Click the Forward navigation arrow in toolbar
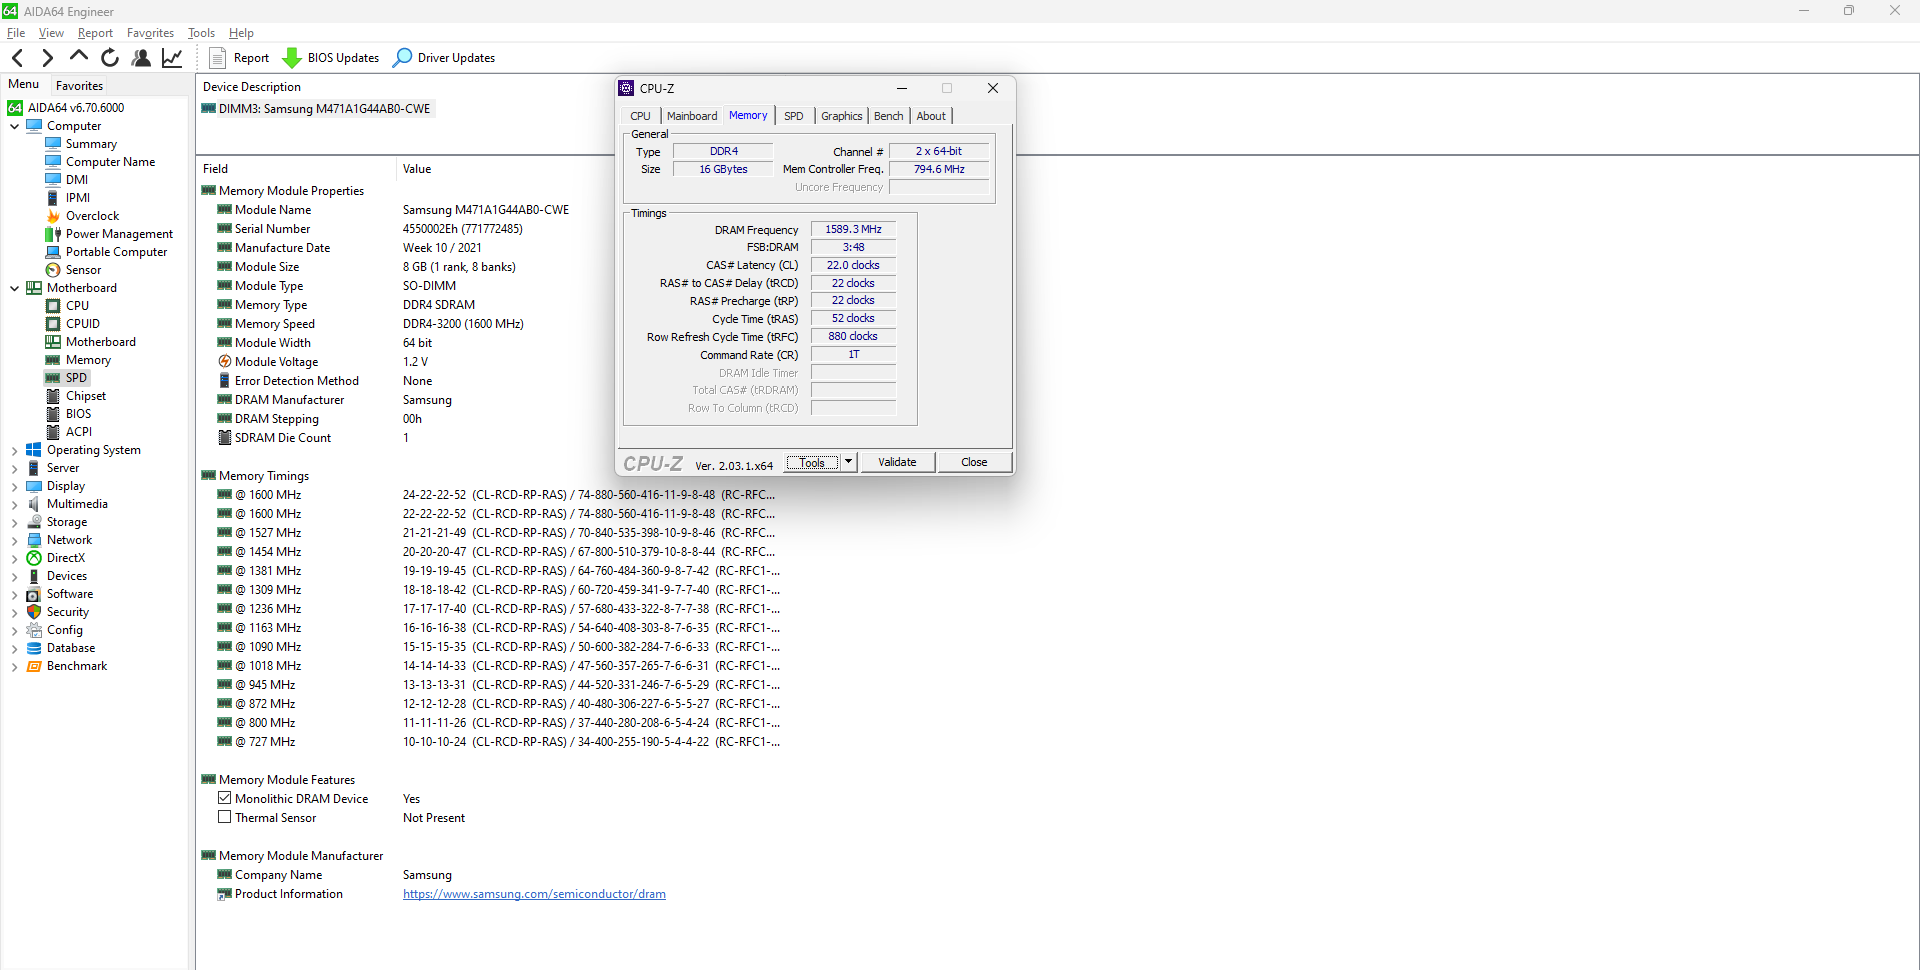Image resolution: width=1920 pixels, height=970 pixels. click(47, 58)
